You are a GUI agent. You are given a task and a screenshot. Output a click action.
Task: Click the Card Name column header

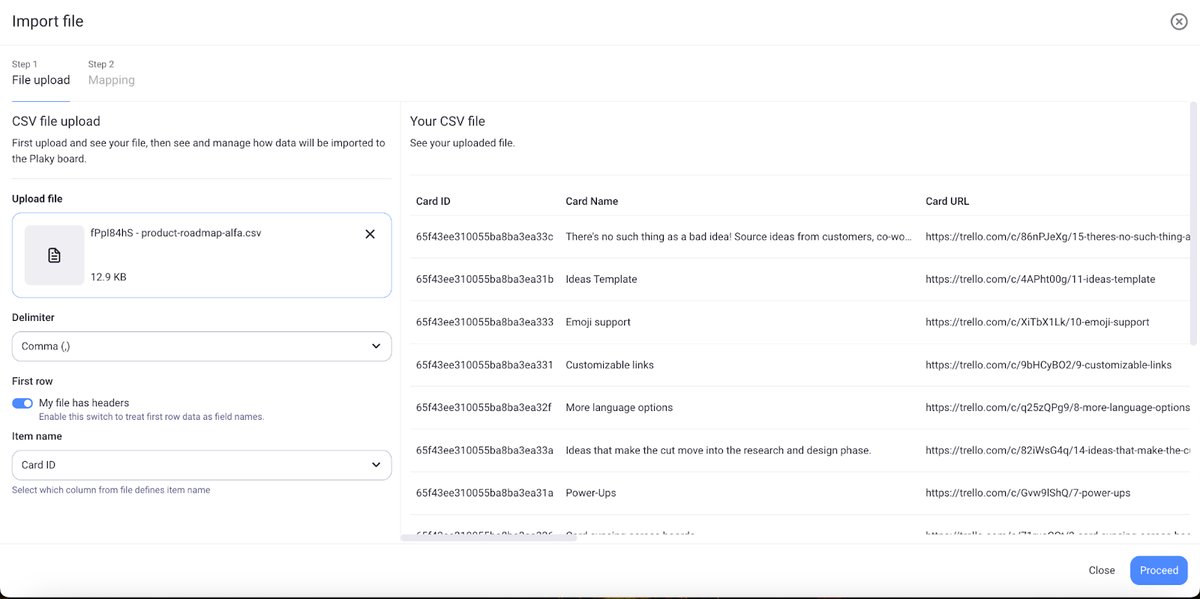(x=592, y=201)
